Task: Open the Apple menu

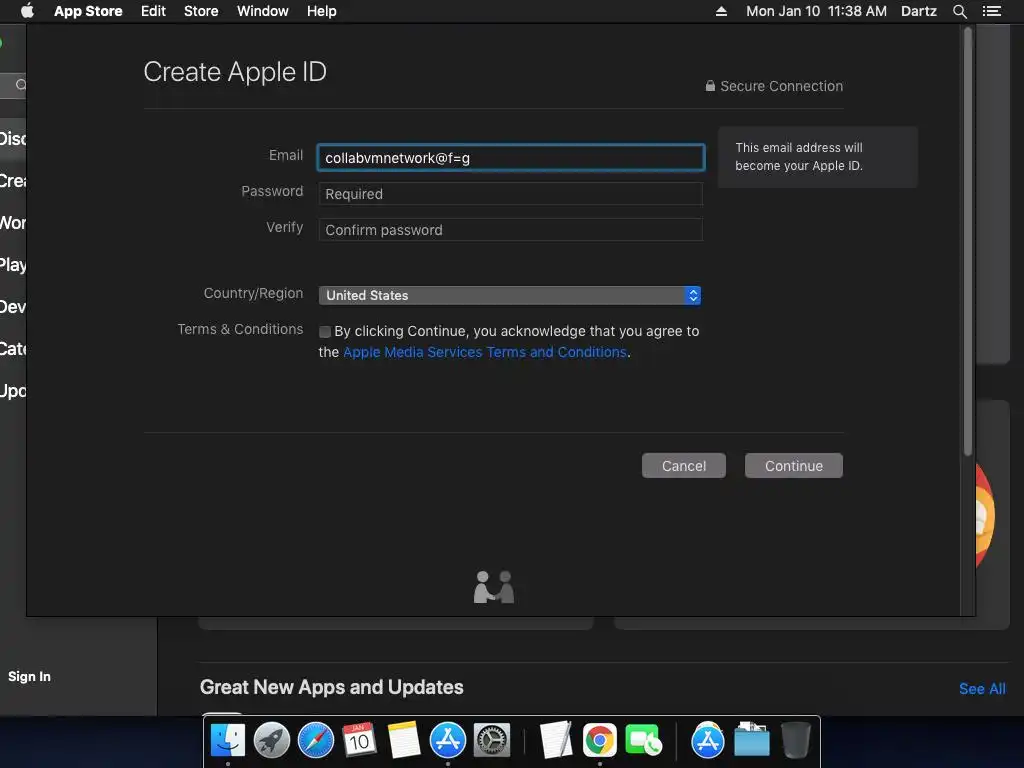Action: coord(27,11)
